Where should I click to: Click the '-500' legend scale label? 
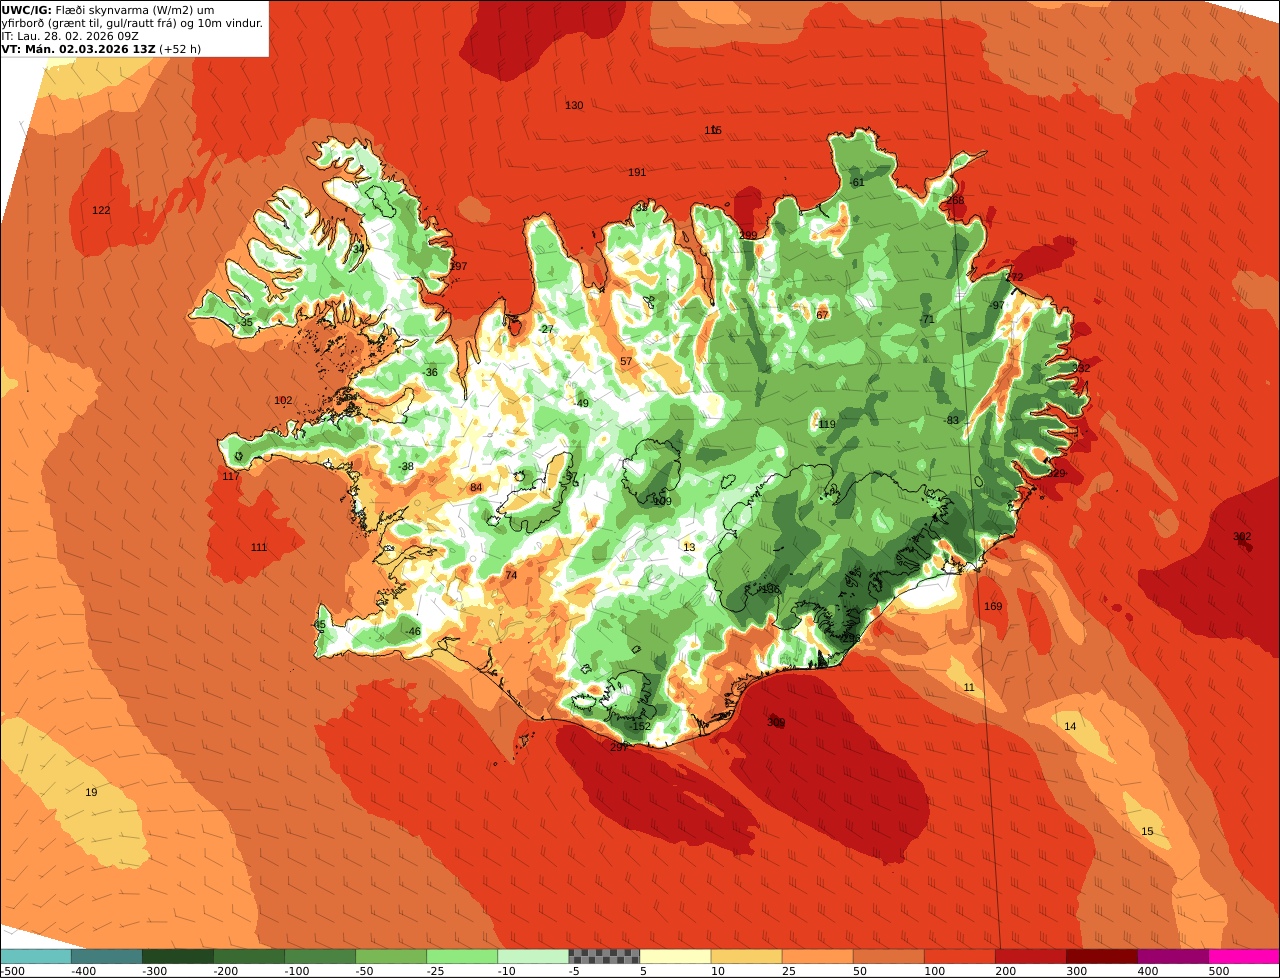[x=11, y=971]
